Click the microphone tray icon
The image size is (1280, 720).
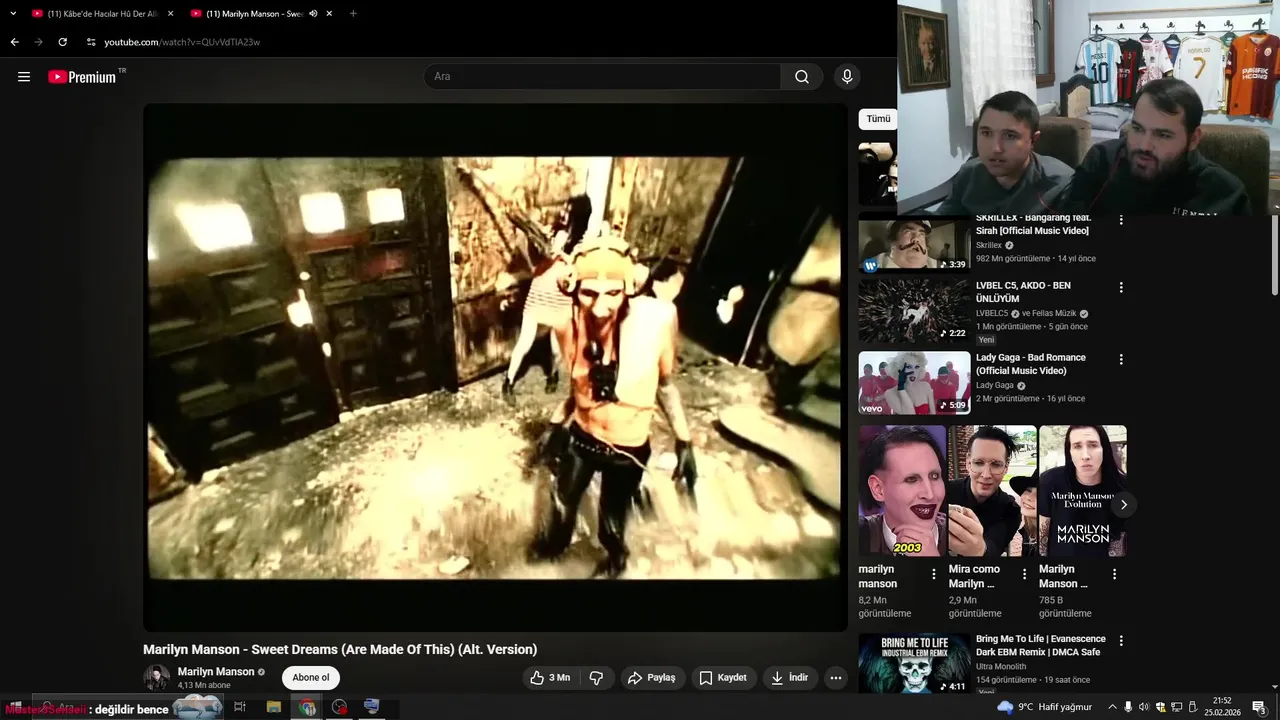click(1129, 707)
